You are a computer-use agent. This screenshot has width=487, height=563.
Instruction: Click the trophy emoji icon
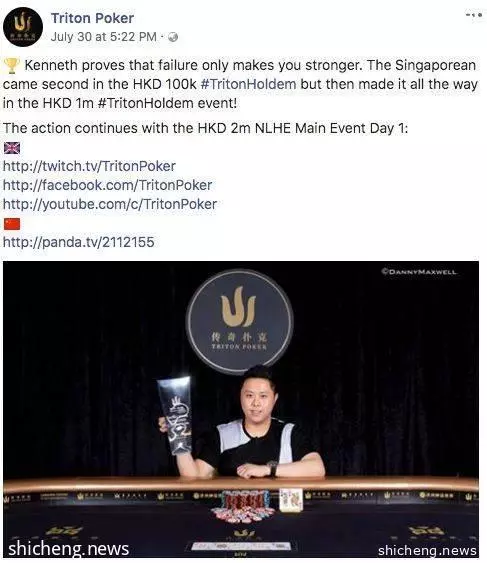11,65
